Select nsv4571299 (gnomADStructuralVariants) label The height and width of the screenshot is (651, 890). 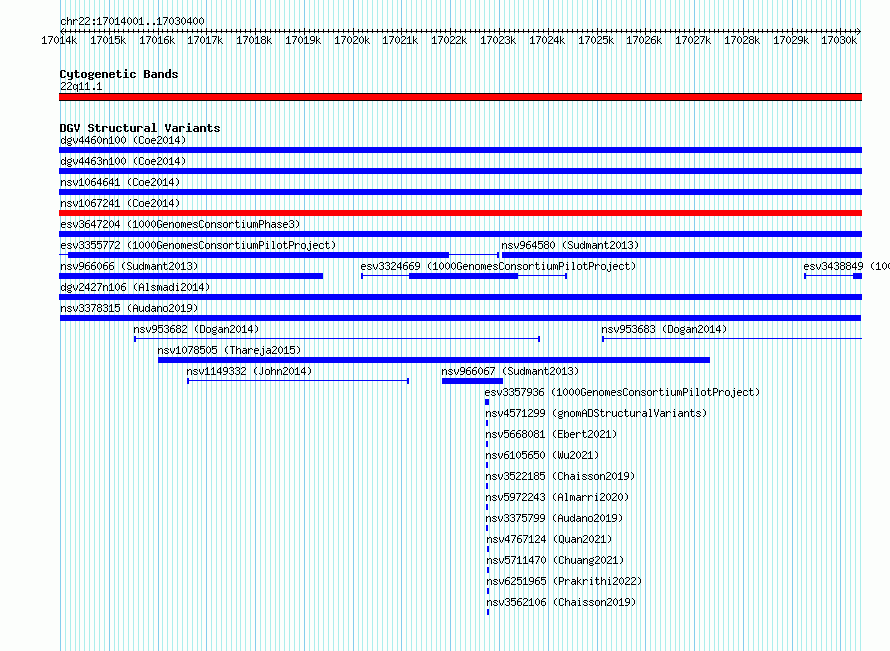596,413
